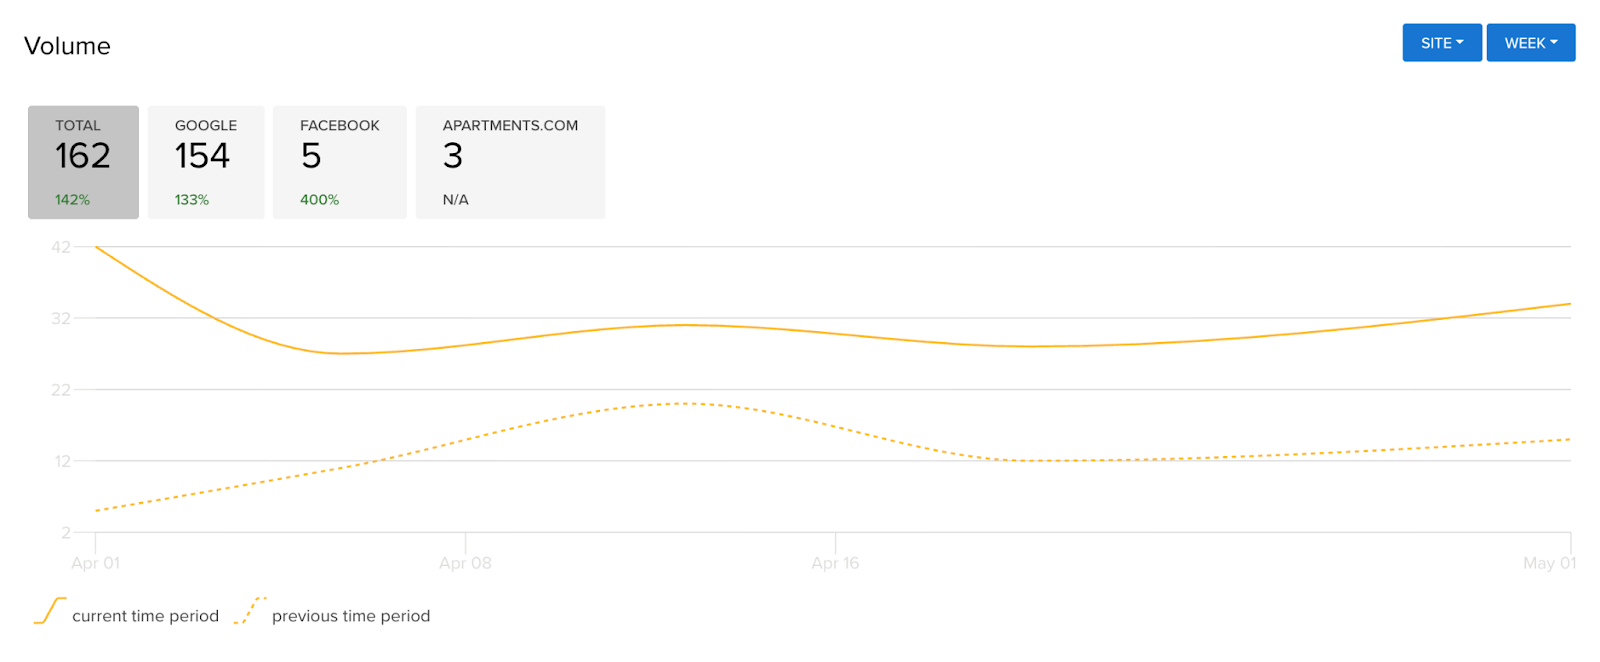Select the APARTMENTS.COM 3 card
Viewport: 1600px width, 662px height.
point(510,162)
